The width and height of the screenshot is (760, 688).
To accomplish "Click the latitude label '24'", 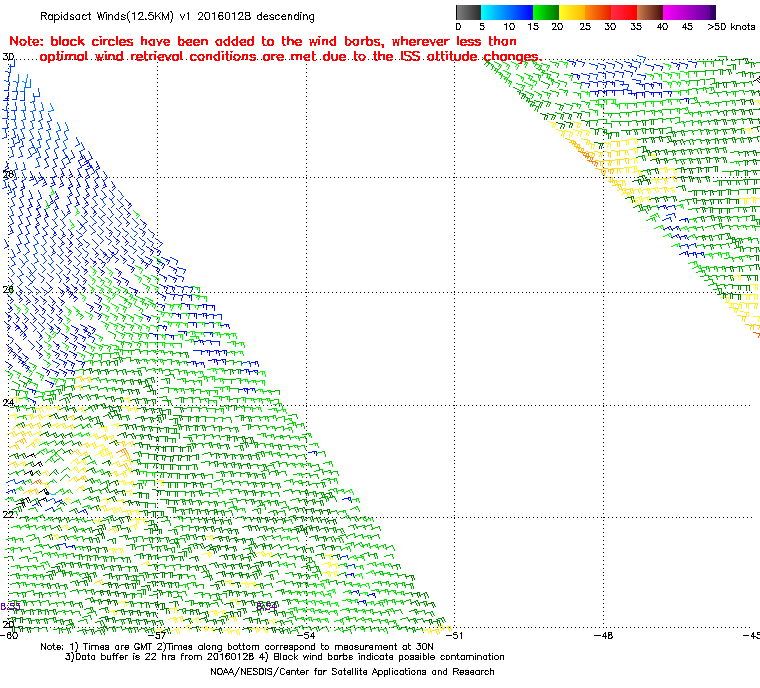I will click(8, 402).
